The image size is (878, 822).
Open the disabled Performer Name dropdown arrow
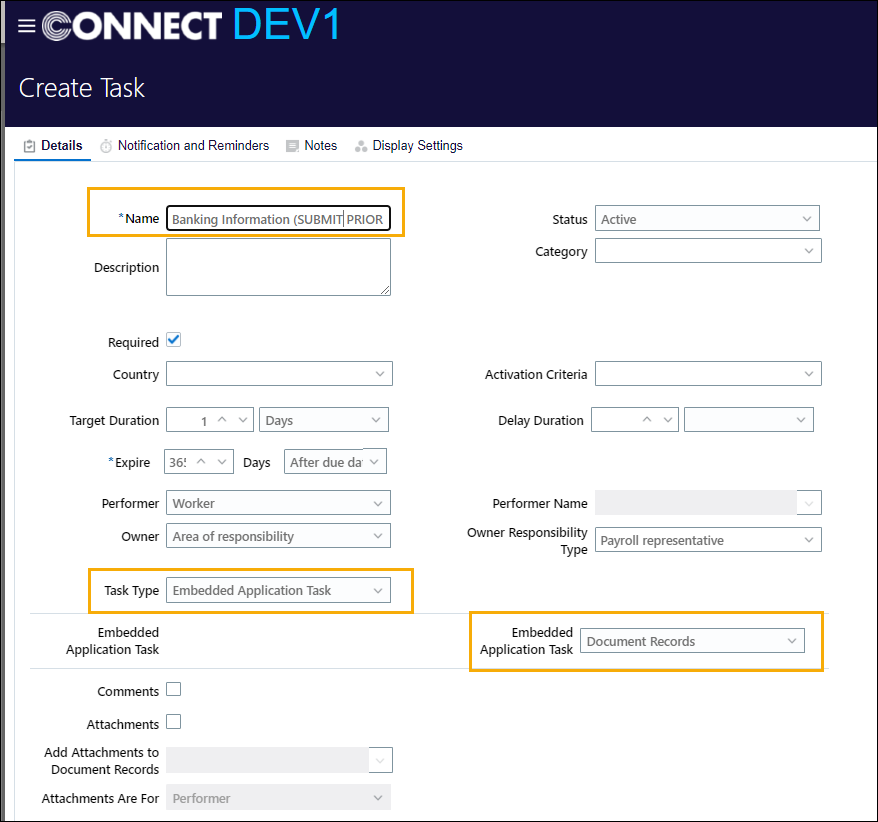(x=809, y=503)
